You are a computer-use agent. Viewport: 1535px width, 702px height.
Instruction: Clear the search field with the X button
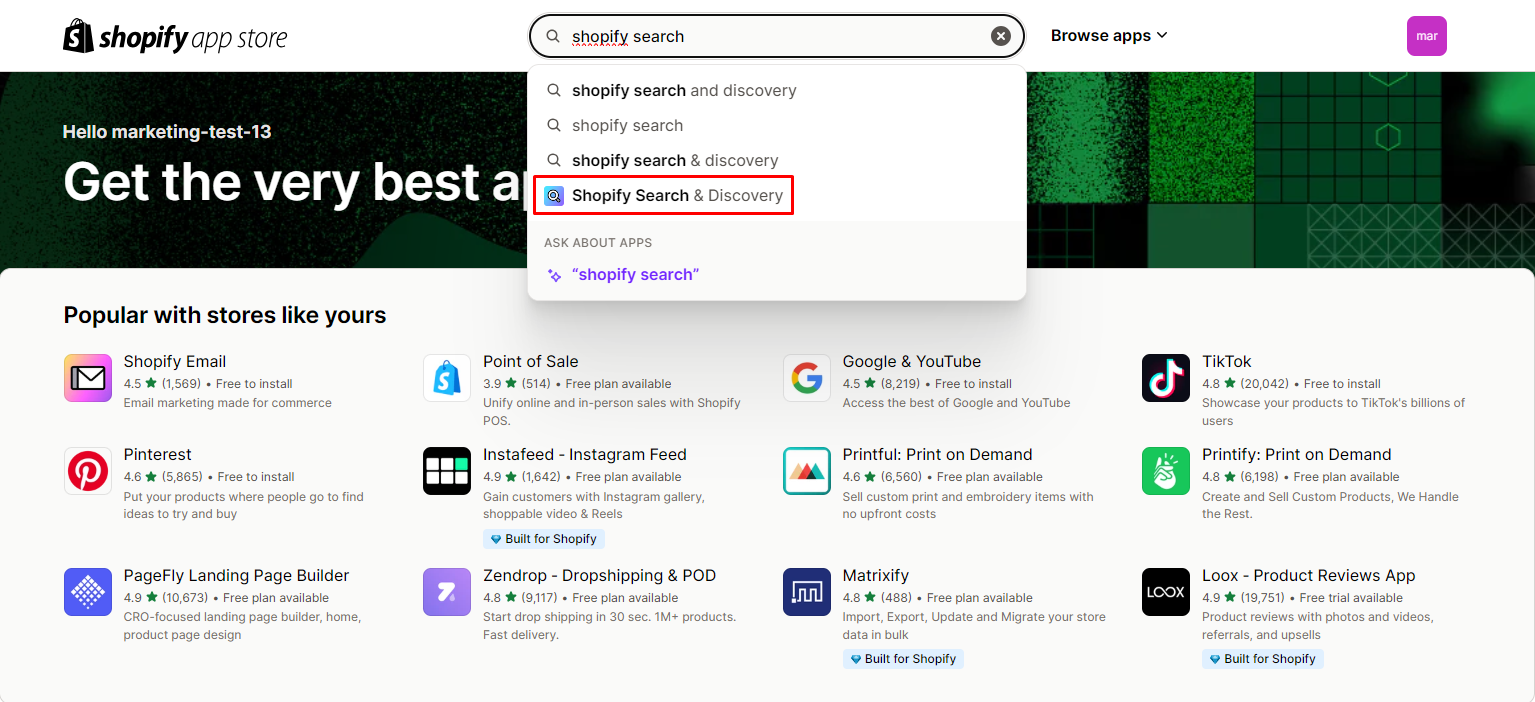pyautogui.click(x=1000, y=35)
